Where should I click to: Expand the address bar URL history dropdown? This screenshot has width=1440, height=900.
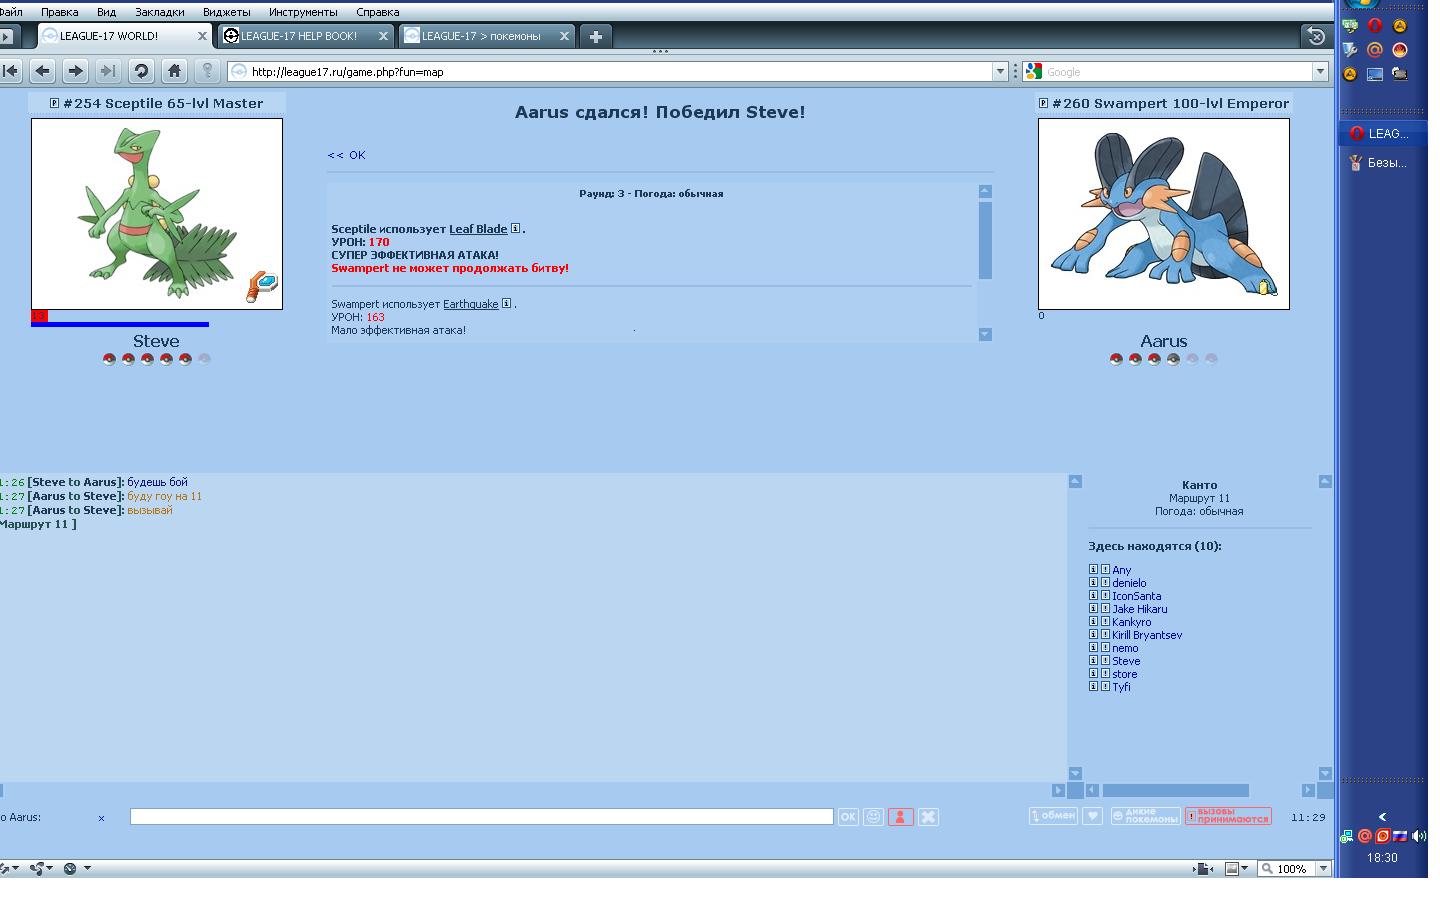(x=999, y=71)
